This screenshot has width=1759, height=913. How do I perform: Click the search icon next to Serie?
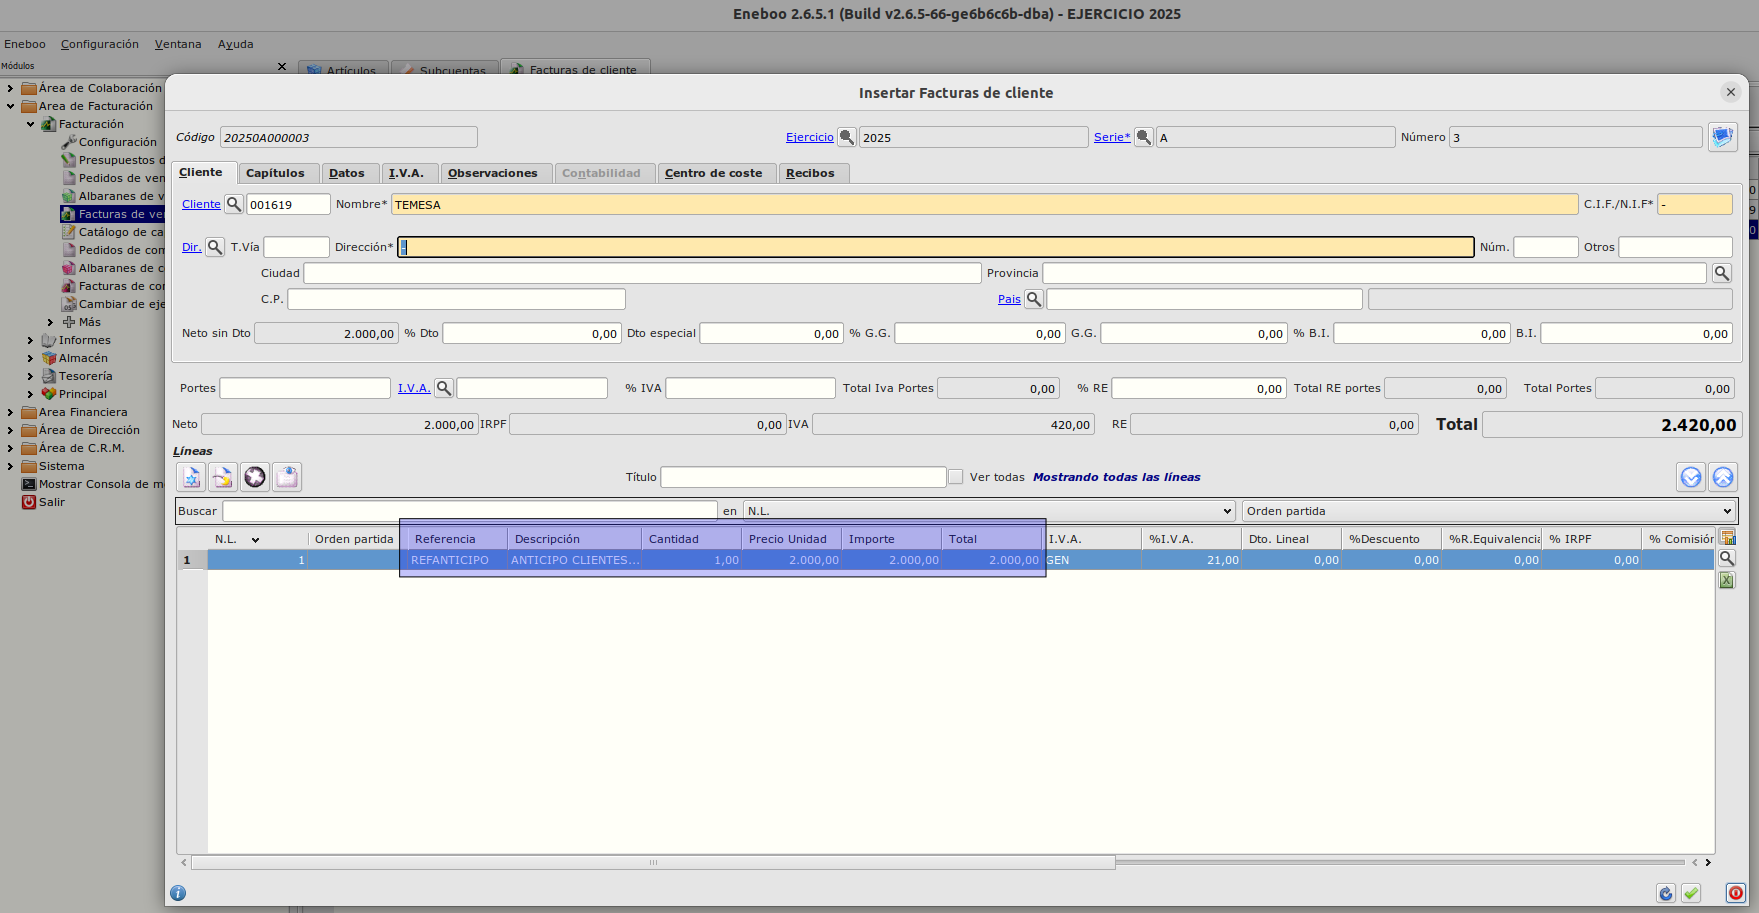coord(1144,137)
